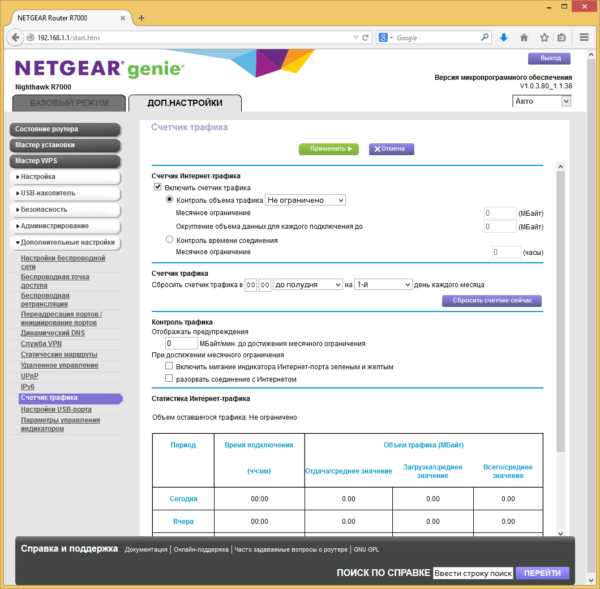This screenshot has height=589, width=600.
Task: Open Документация help link
Action: [146, 549]
